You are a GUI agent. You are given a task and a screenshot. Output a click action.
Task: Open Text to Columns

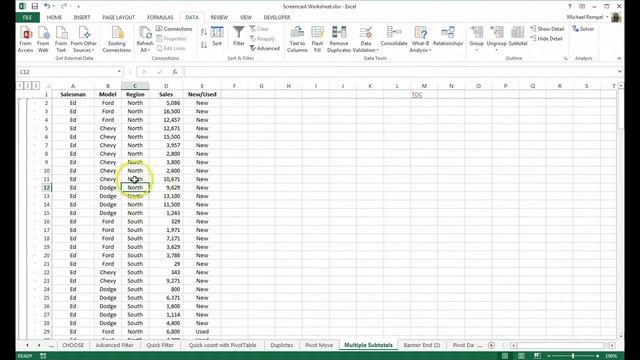[x=297, y=39]
